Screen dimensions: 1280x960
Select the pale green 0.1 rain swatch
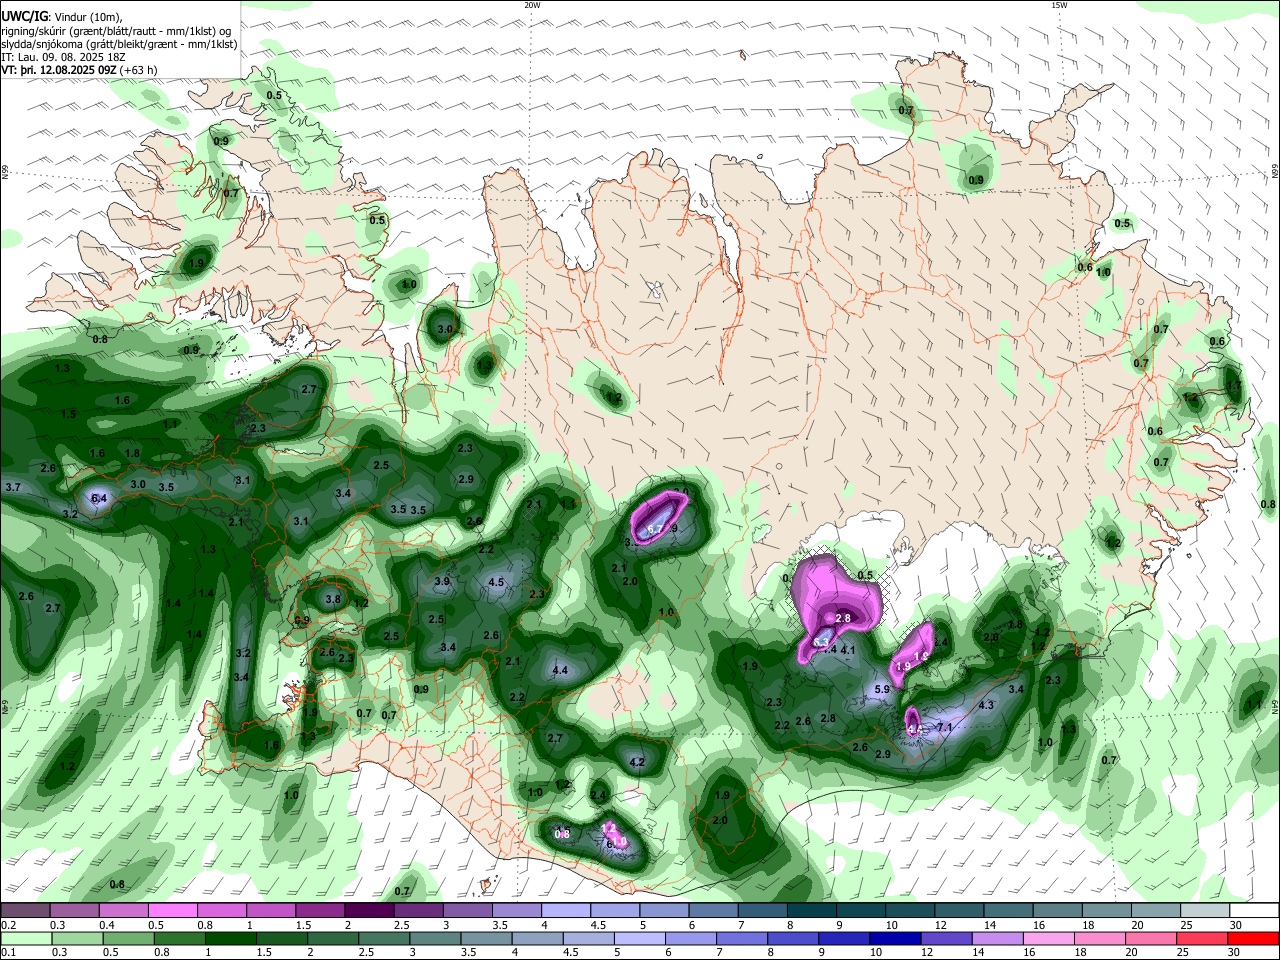click(x=26, y=939)
